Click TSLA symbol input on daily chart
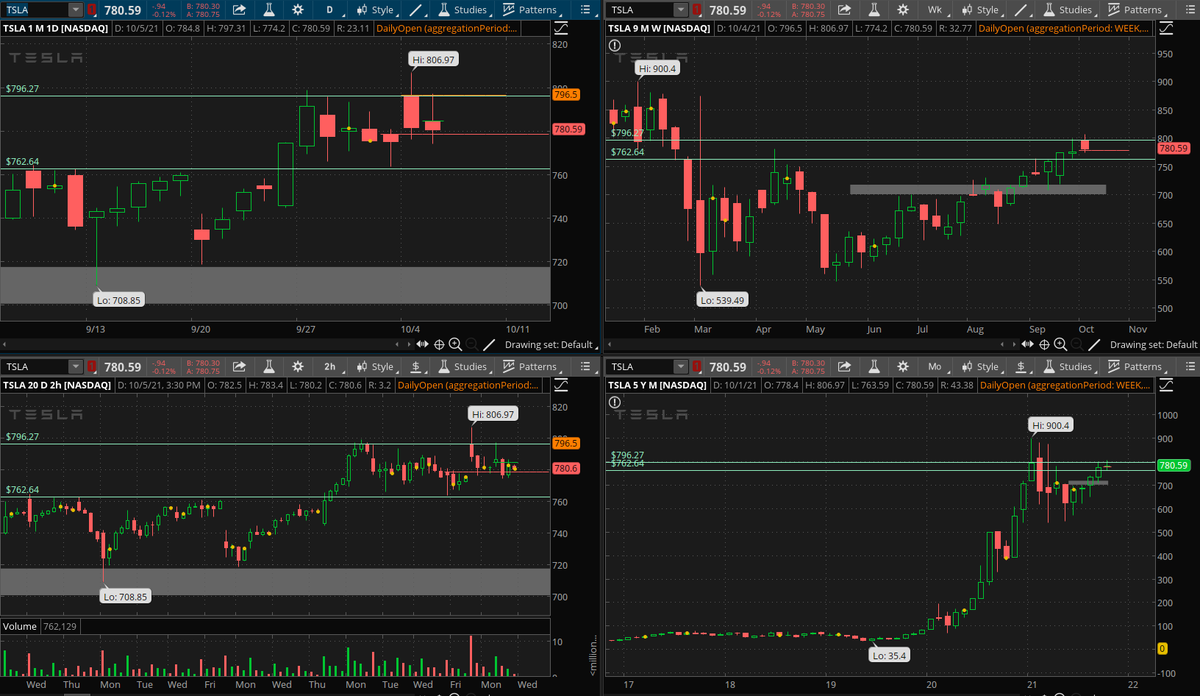The image size is (1200, 696). pos(36,9)
